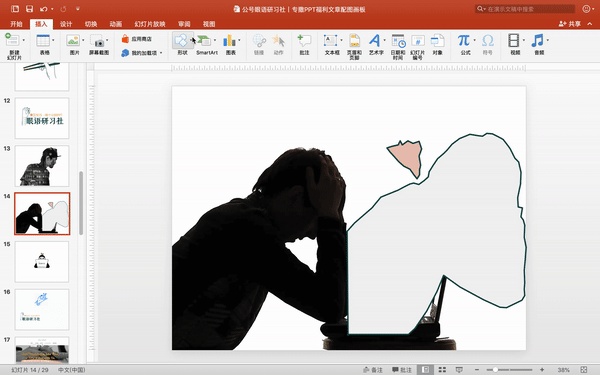
Task: Save the presentation using the disk icon
Action: click(29, 8)
